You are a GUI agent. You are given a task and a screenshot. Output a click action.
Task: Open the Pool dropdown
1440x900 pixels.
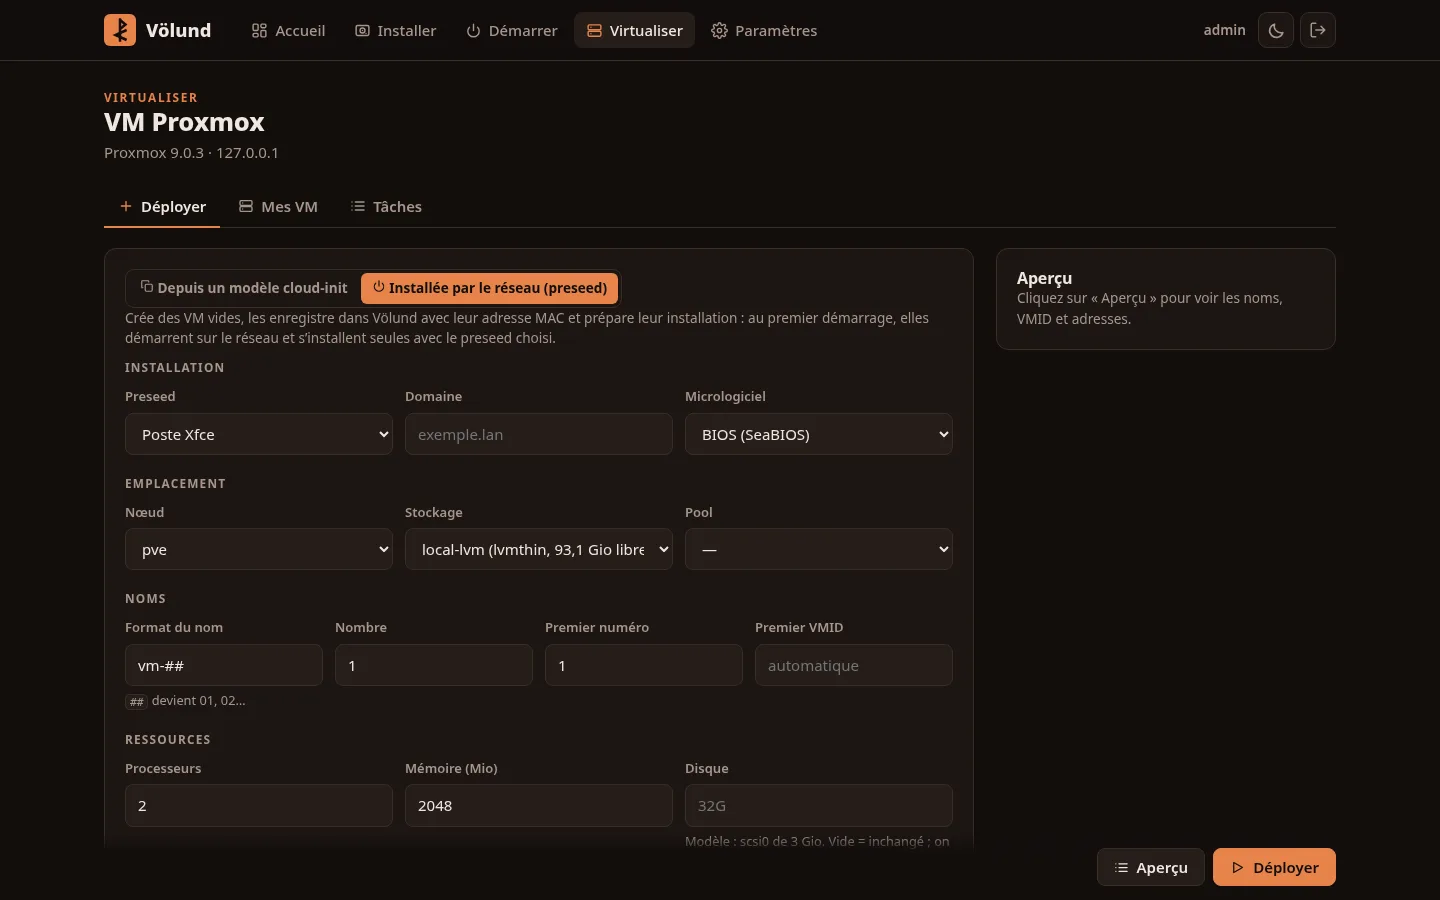(x=819, y=550)
